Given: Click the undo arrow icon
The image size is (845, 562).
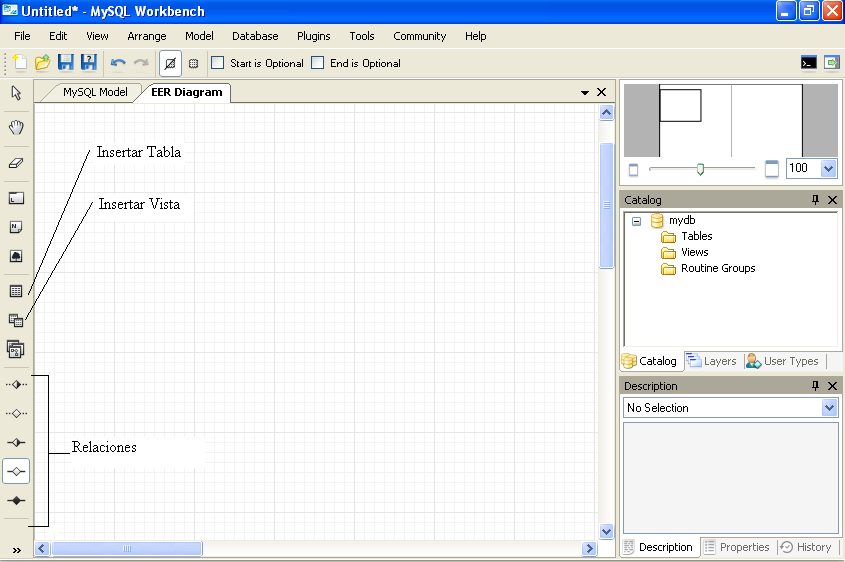Looking at the screenshot, I should click(118, 63).
